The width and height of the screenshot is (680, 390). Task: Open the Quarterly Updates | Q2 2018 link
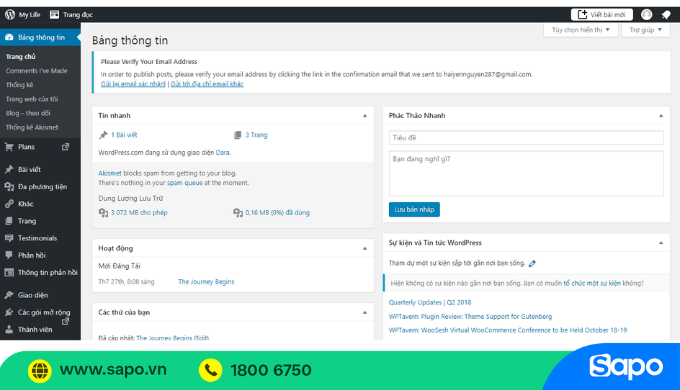tap(430, 302)
